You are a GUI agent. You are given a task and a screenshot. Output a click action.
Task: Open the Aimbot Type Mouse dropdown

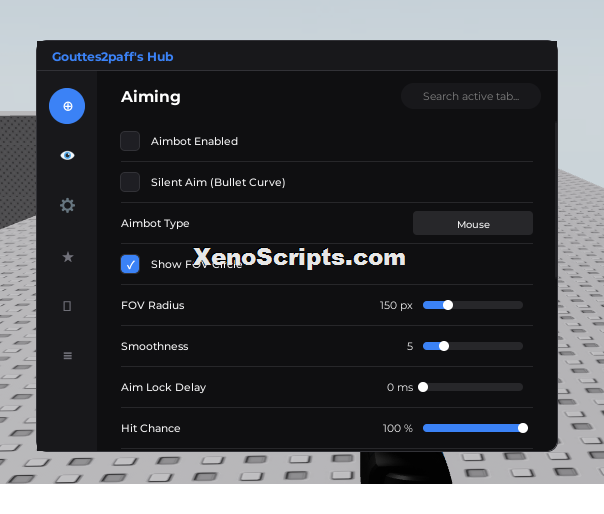(x=473, y=223)
